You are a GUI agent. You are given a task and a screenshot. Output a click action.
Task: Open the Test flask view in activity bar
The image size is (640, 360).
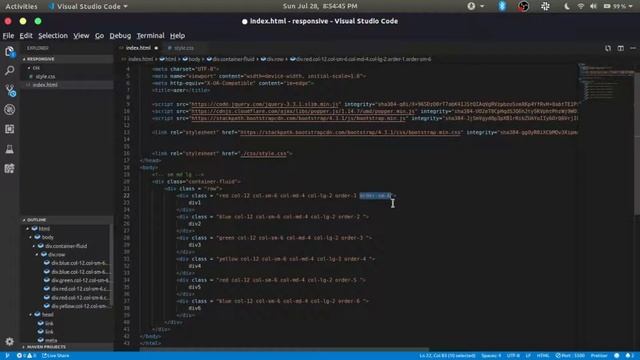(9, 149)
